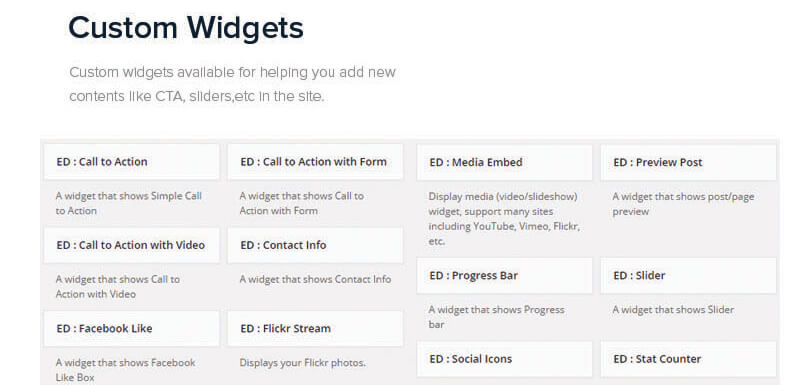Select ED : Call to Action with Video widget
Viewport: 800px width, 385px height.
pos(132,245)
